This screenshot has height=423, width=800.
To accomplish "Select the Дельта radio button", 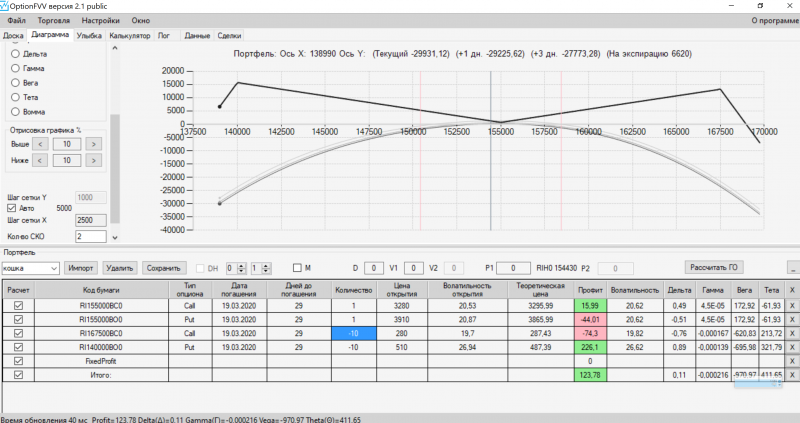I will pyautogui.click(x=15, y=54).
